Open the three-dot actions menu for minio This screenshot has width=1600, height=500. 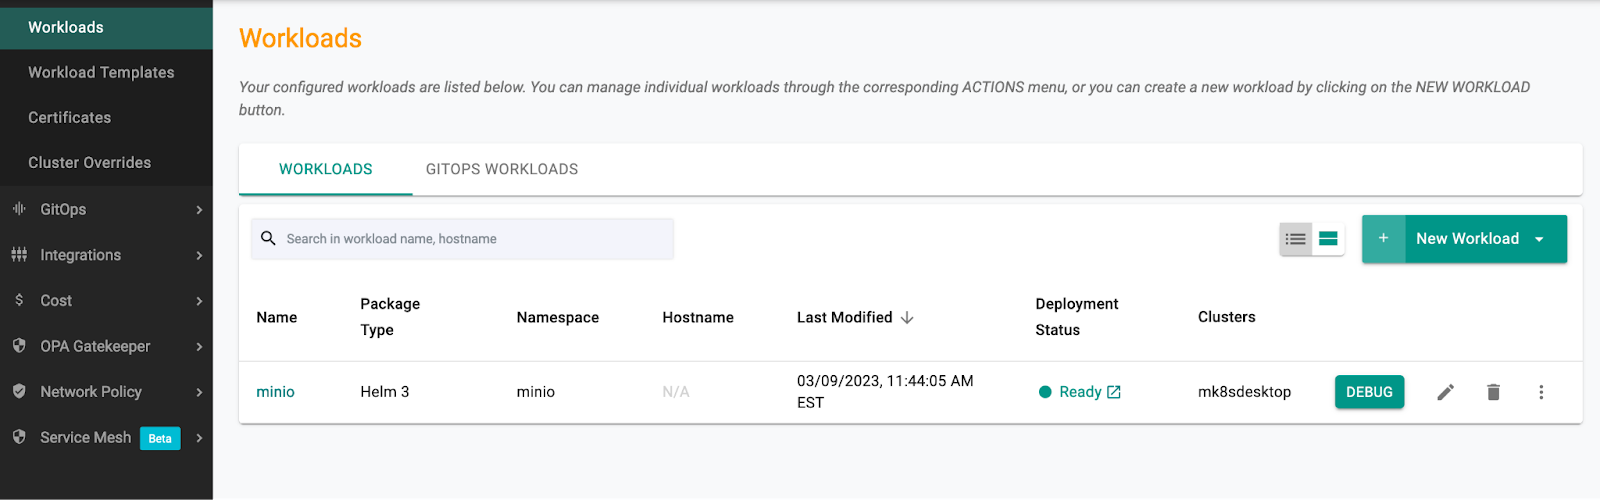click(1541, 392)
